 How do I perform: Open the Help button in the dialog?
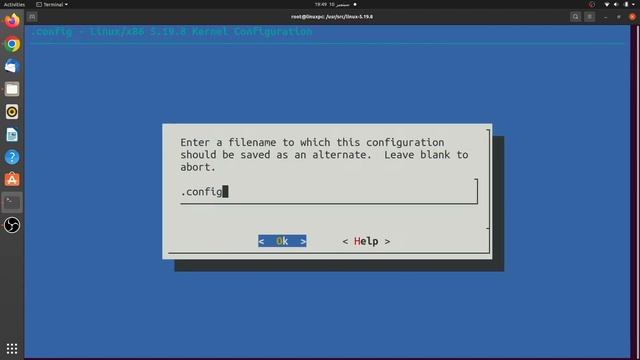pos(366,241)
